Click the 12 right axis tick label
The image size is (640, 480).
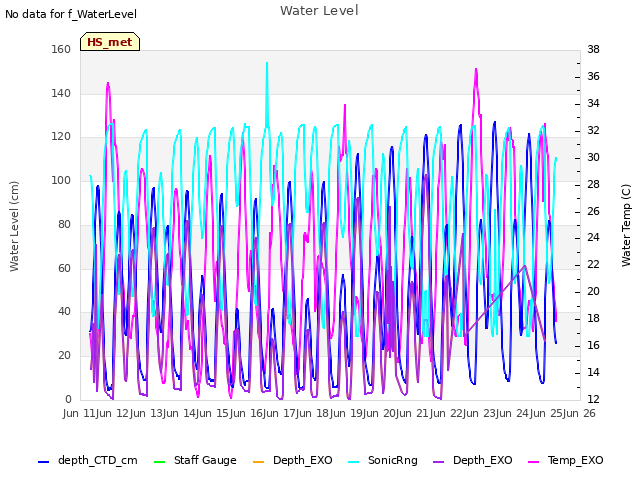click(593, 399)
